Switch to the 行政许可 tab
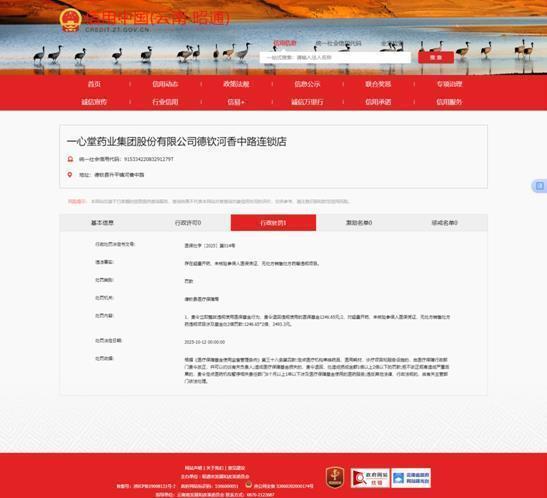This screenshot has height=498, width=547. click(188, 222)
